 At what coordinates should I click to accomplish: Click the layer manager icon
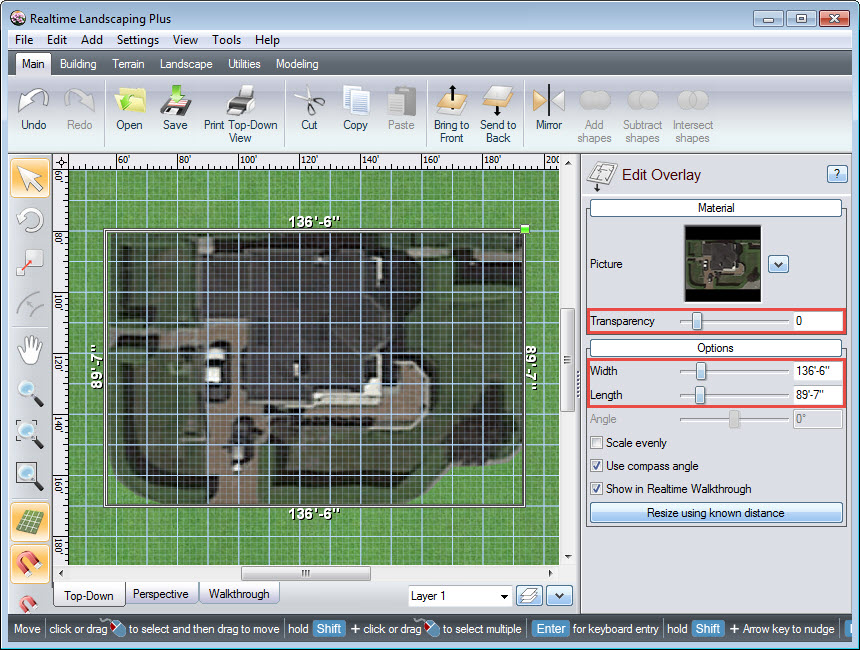(529, 596)
